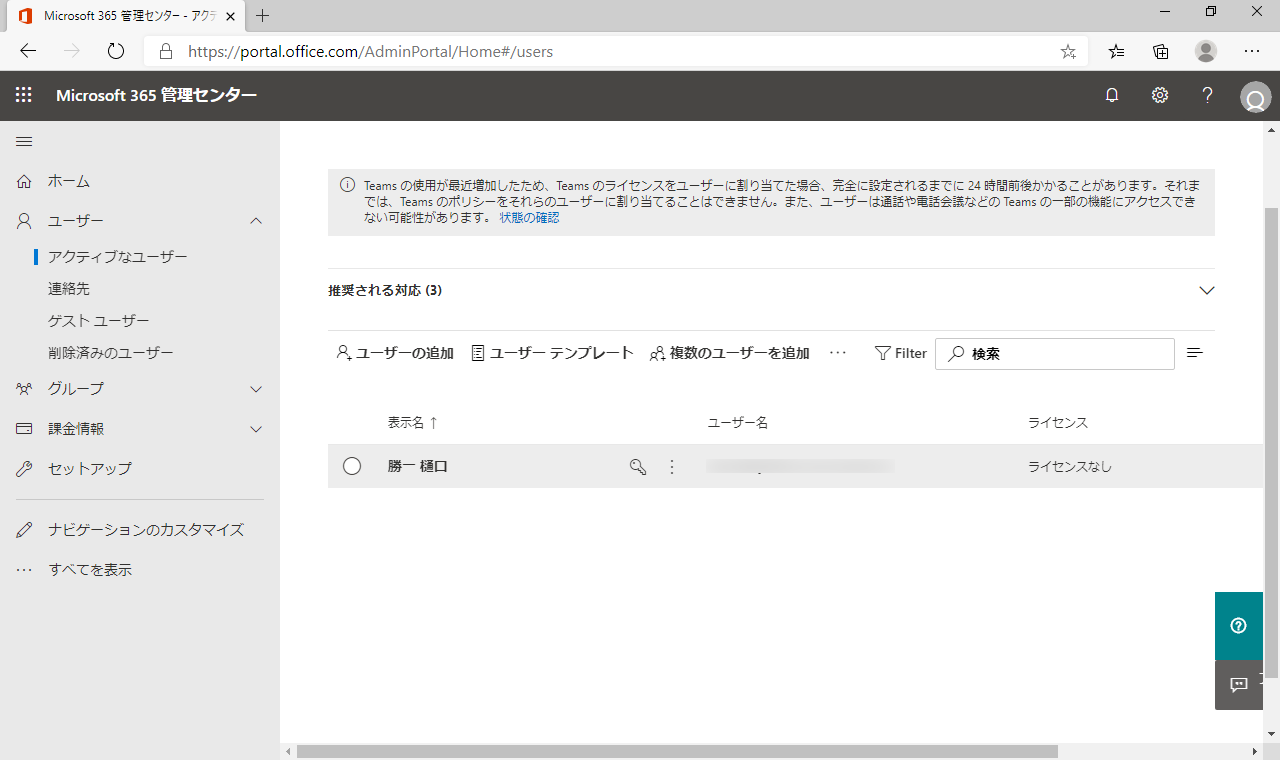Click the ライセンス column header
This screenshot has height=760, width=1280.
1057,423
